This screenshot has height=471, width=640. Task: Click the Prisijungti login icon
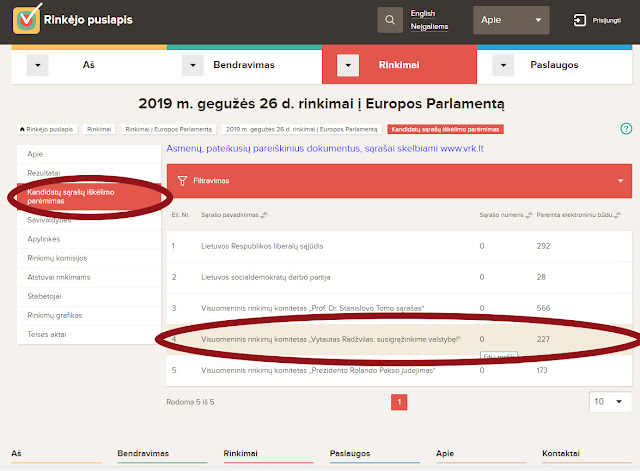(x=580, y=20)
